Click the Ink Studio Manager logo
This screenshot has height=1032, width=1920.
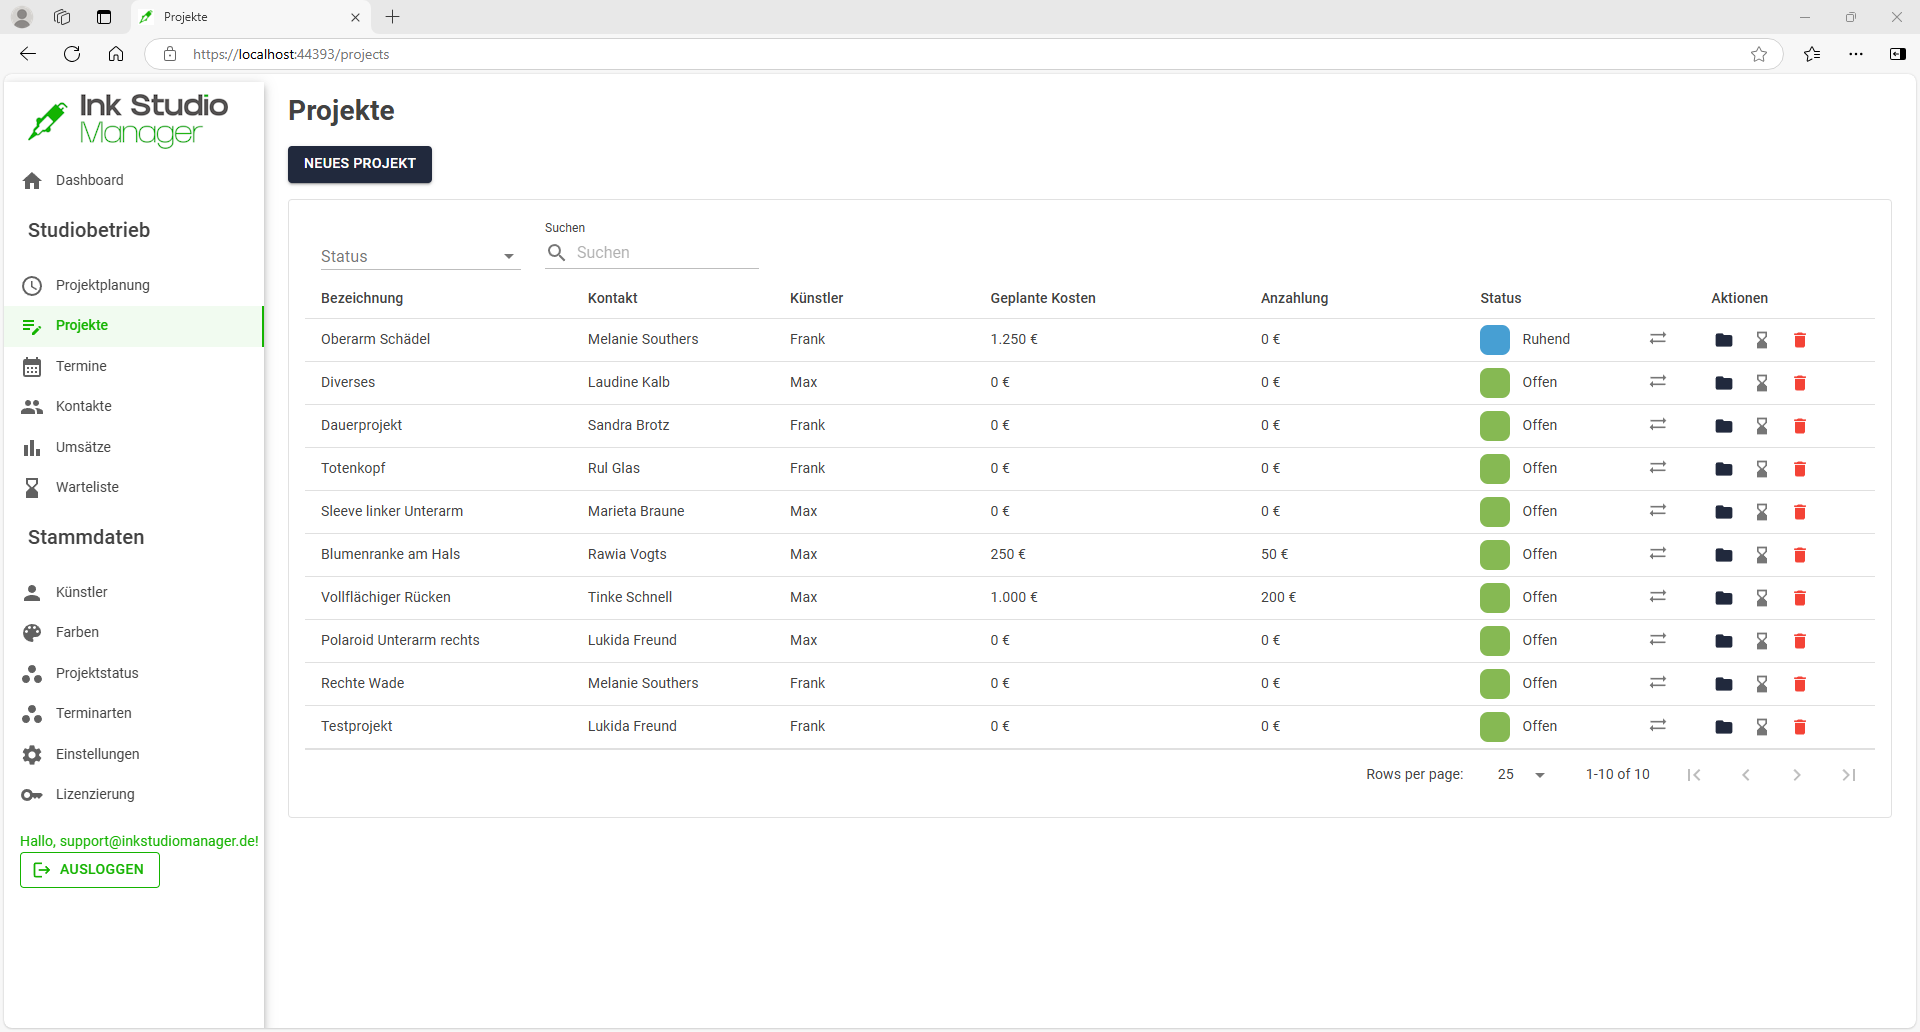[x=128, y=120]
